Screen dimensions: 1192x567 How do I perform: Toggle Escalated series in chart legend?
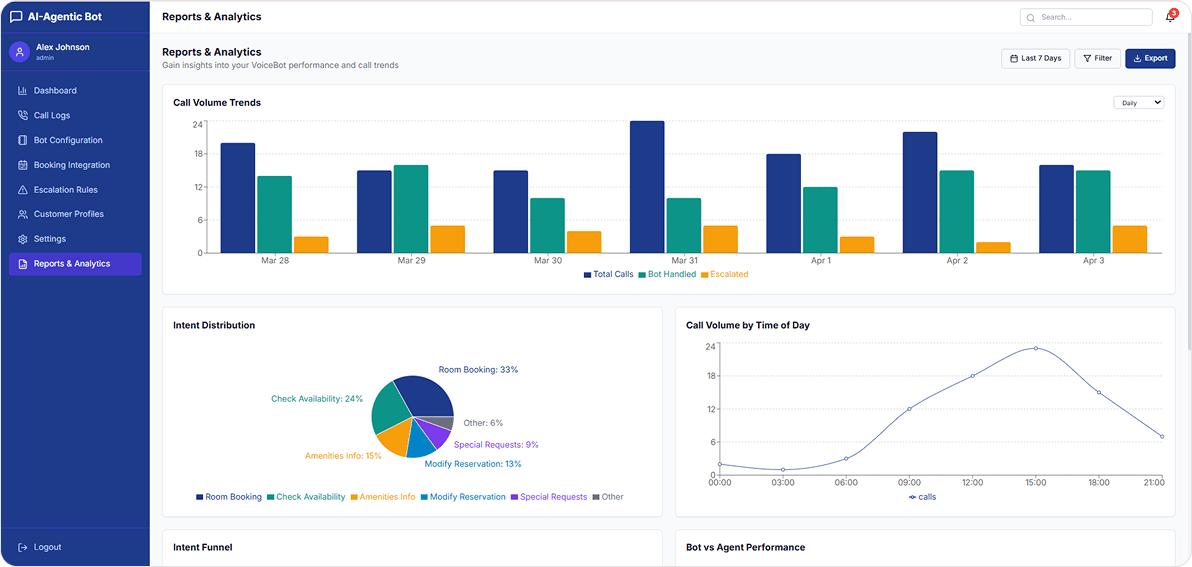[724, 274]
